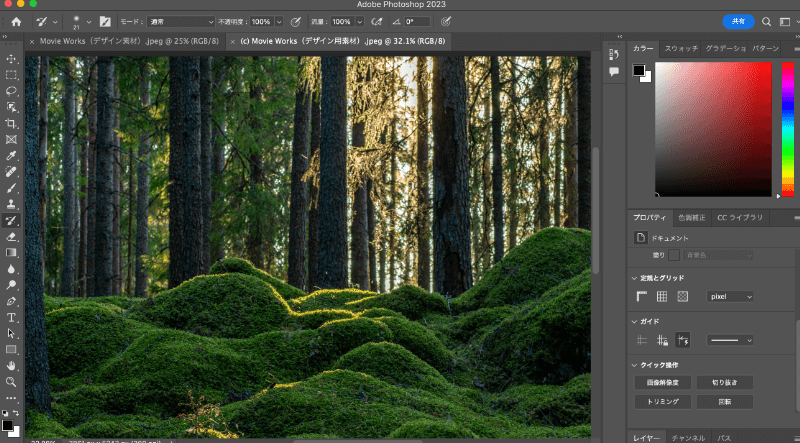The width and height of the screenshot is (800, 443).
Task: Toggle rulers display in 定規とグリッド section
Action: coord(642,297)
